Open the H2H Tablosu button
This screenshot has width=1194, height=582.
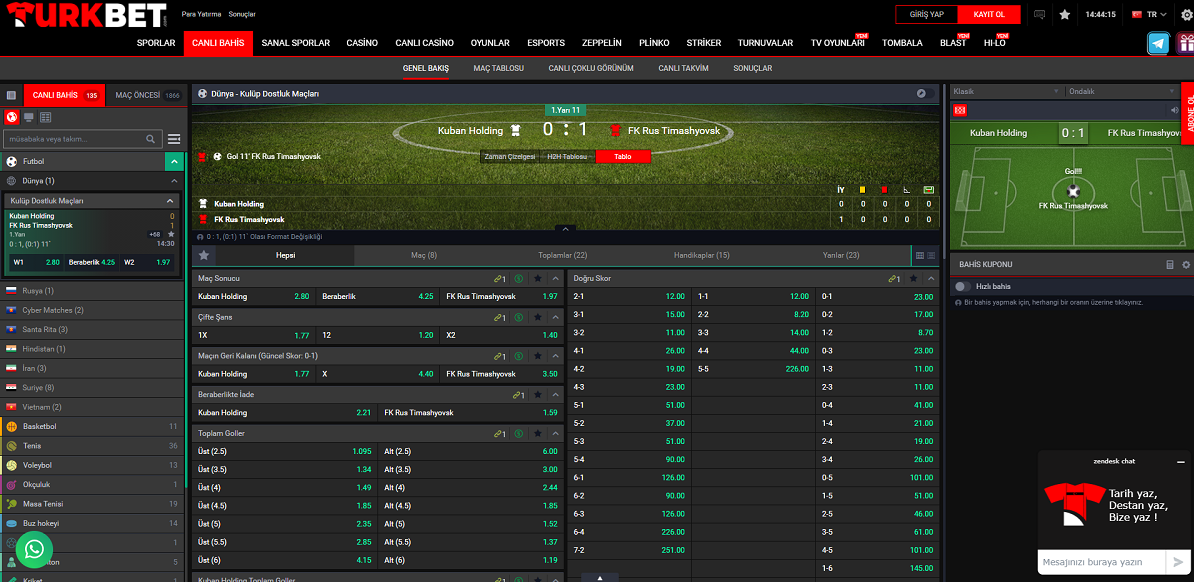point(567,156)
